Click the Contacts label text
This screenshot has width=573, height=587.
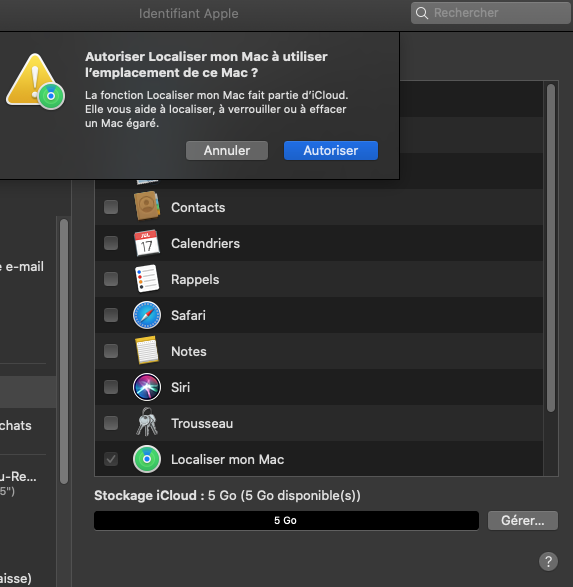[x=198, y=207]
